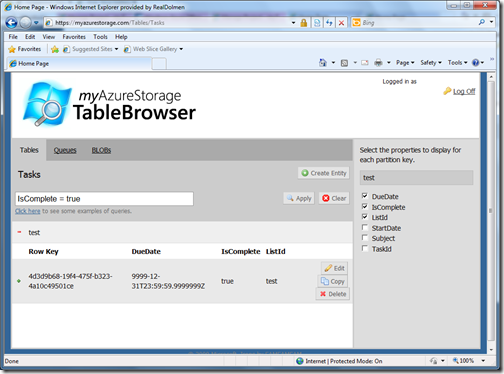Click the blue Help question icon

[x=476, y=63]
